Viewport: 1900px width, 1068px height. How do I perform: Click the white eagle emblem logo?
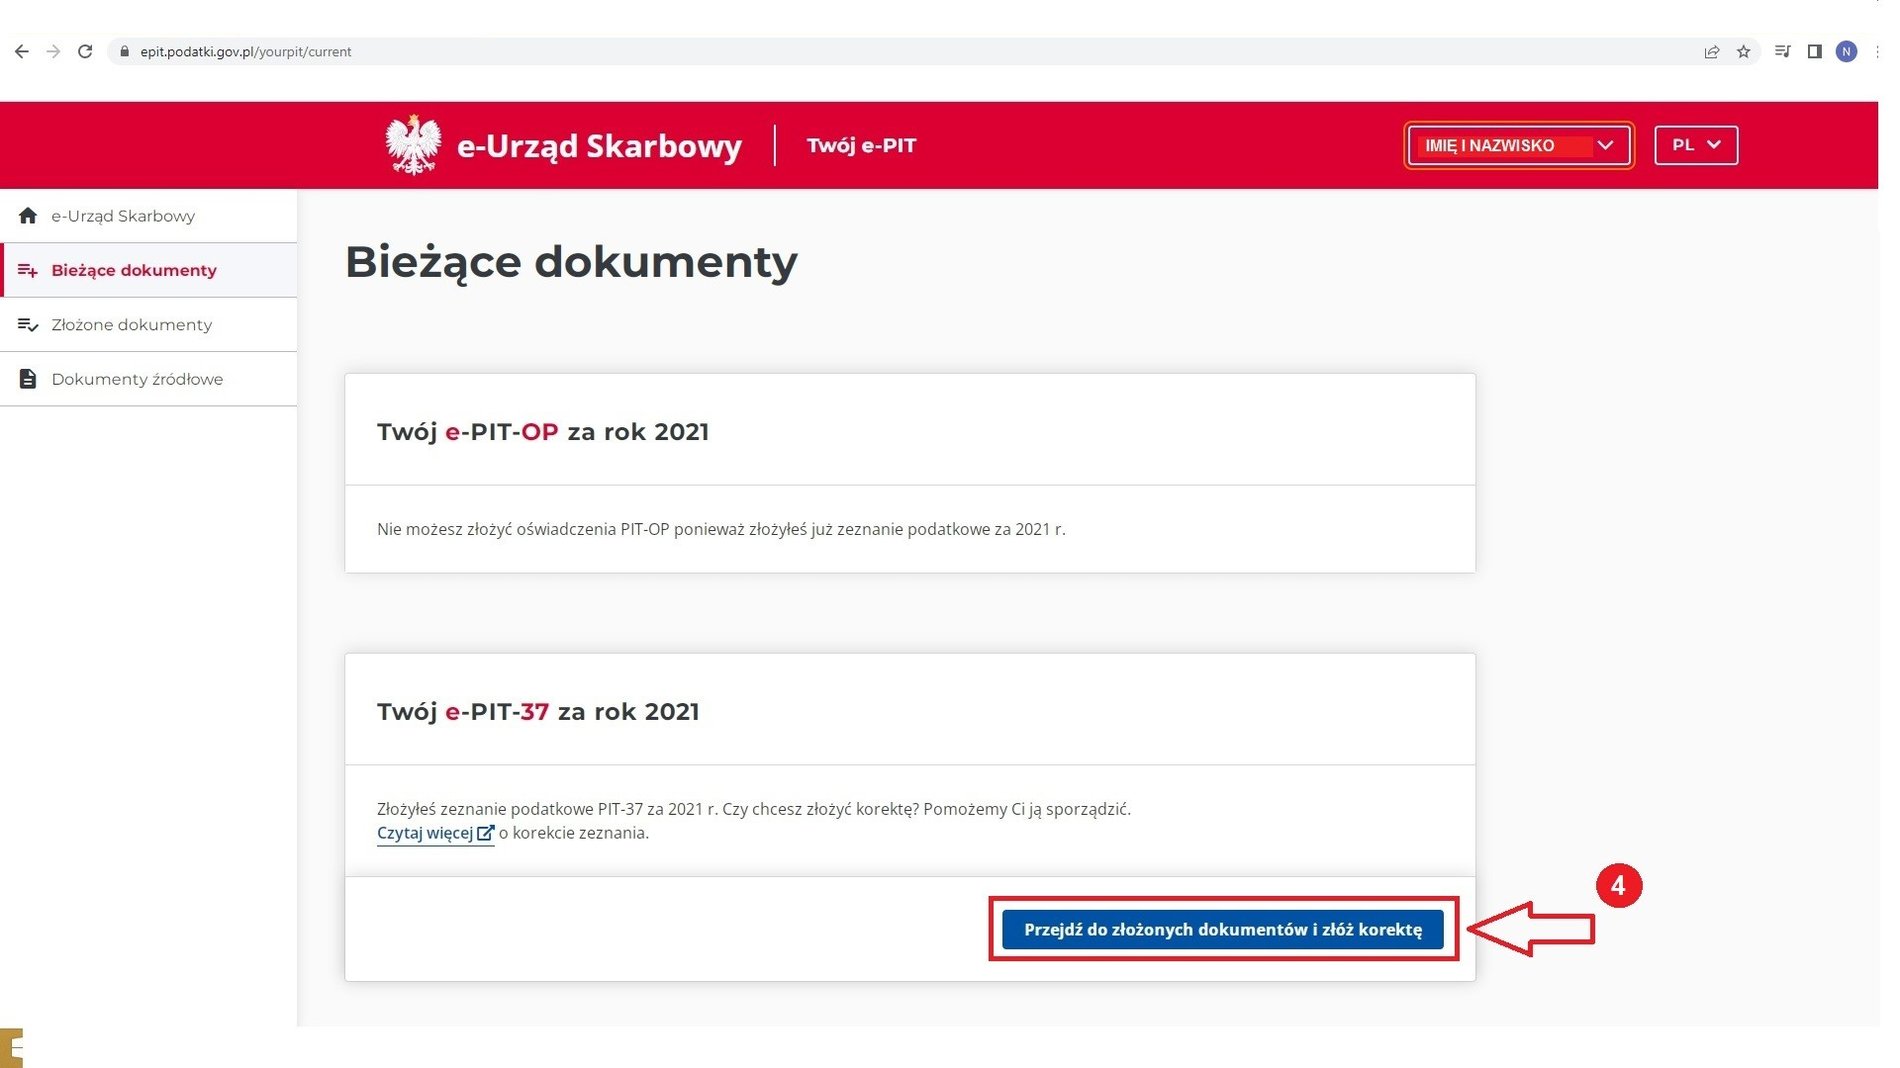413,145
